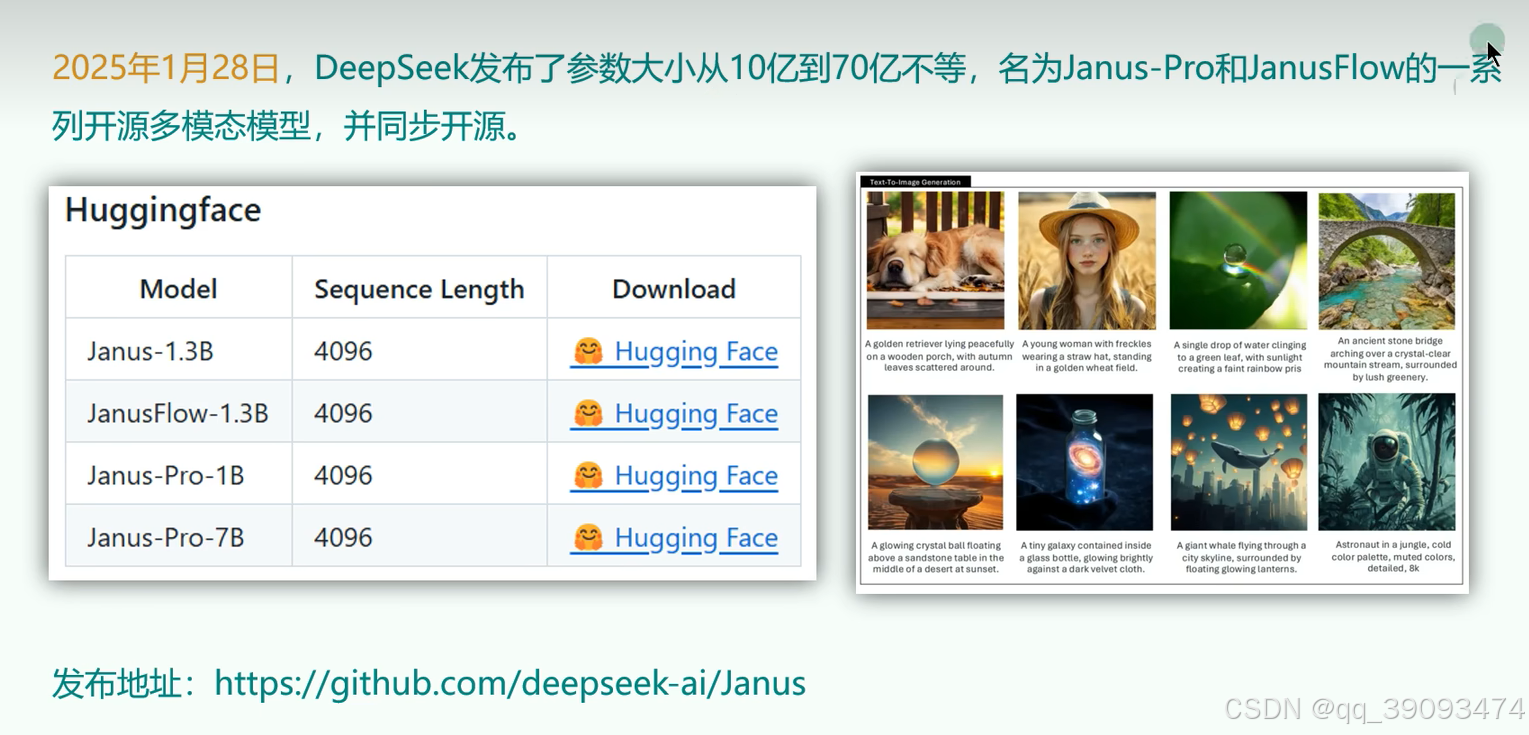Click the flying whale with lanterns image

[1239, 462]
